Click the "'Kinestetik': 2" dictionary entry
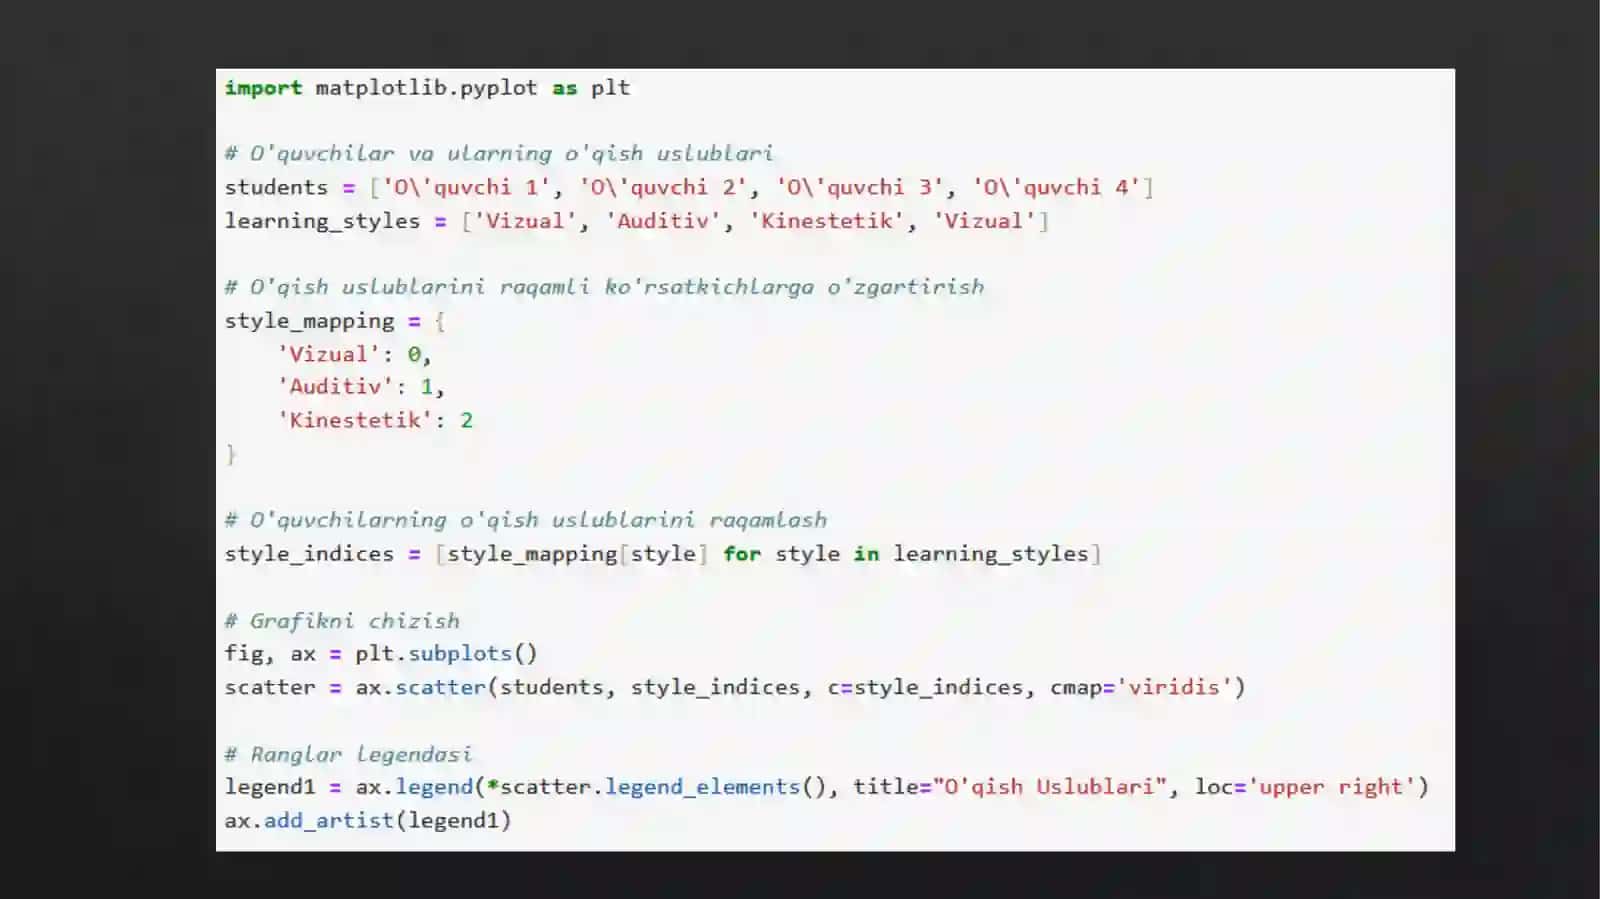 [x=375, y=420]
